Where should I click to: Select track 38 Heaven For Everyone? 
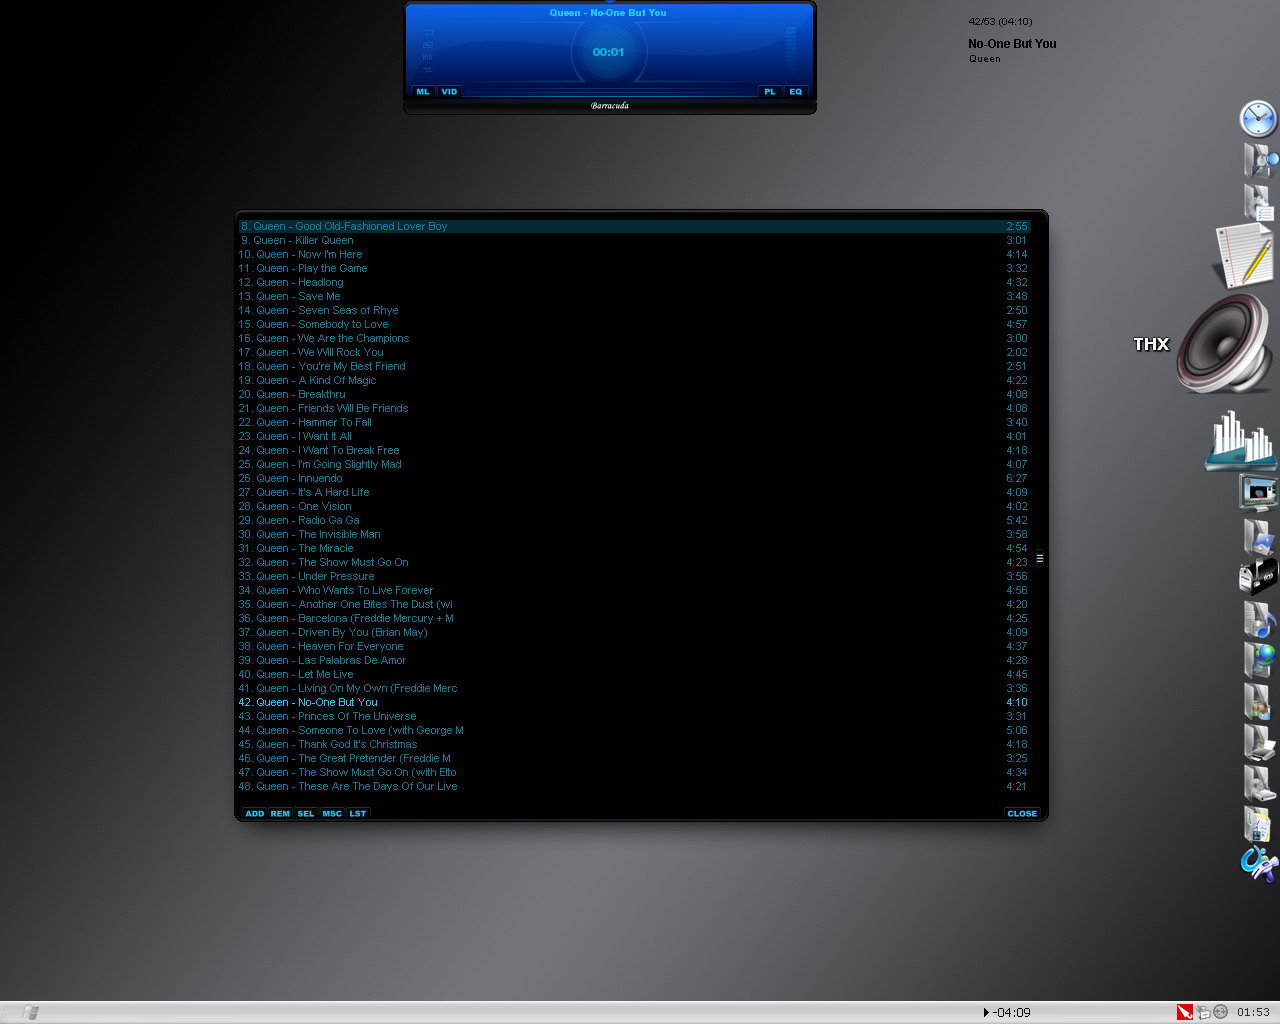(x=634, y=646)
